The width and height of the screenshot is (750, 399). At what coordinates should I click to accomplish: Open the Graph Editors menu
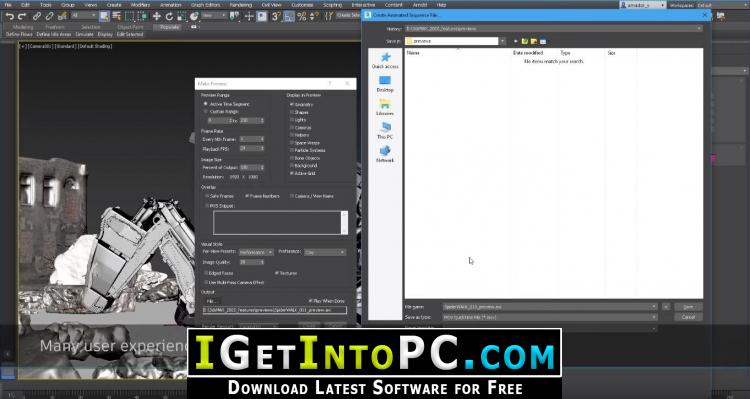[x=206, y=5]
